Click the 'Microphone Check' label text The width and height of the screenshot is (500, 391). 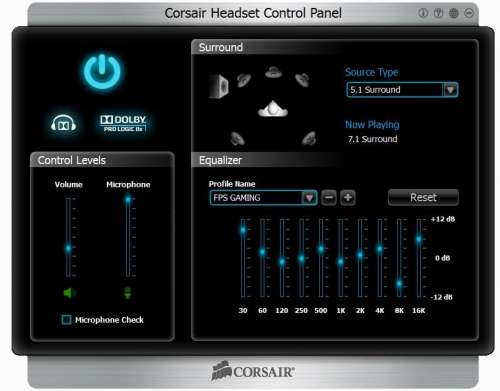coord(109,320)
